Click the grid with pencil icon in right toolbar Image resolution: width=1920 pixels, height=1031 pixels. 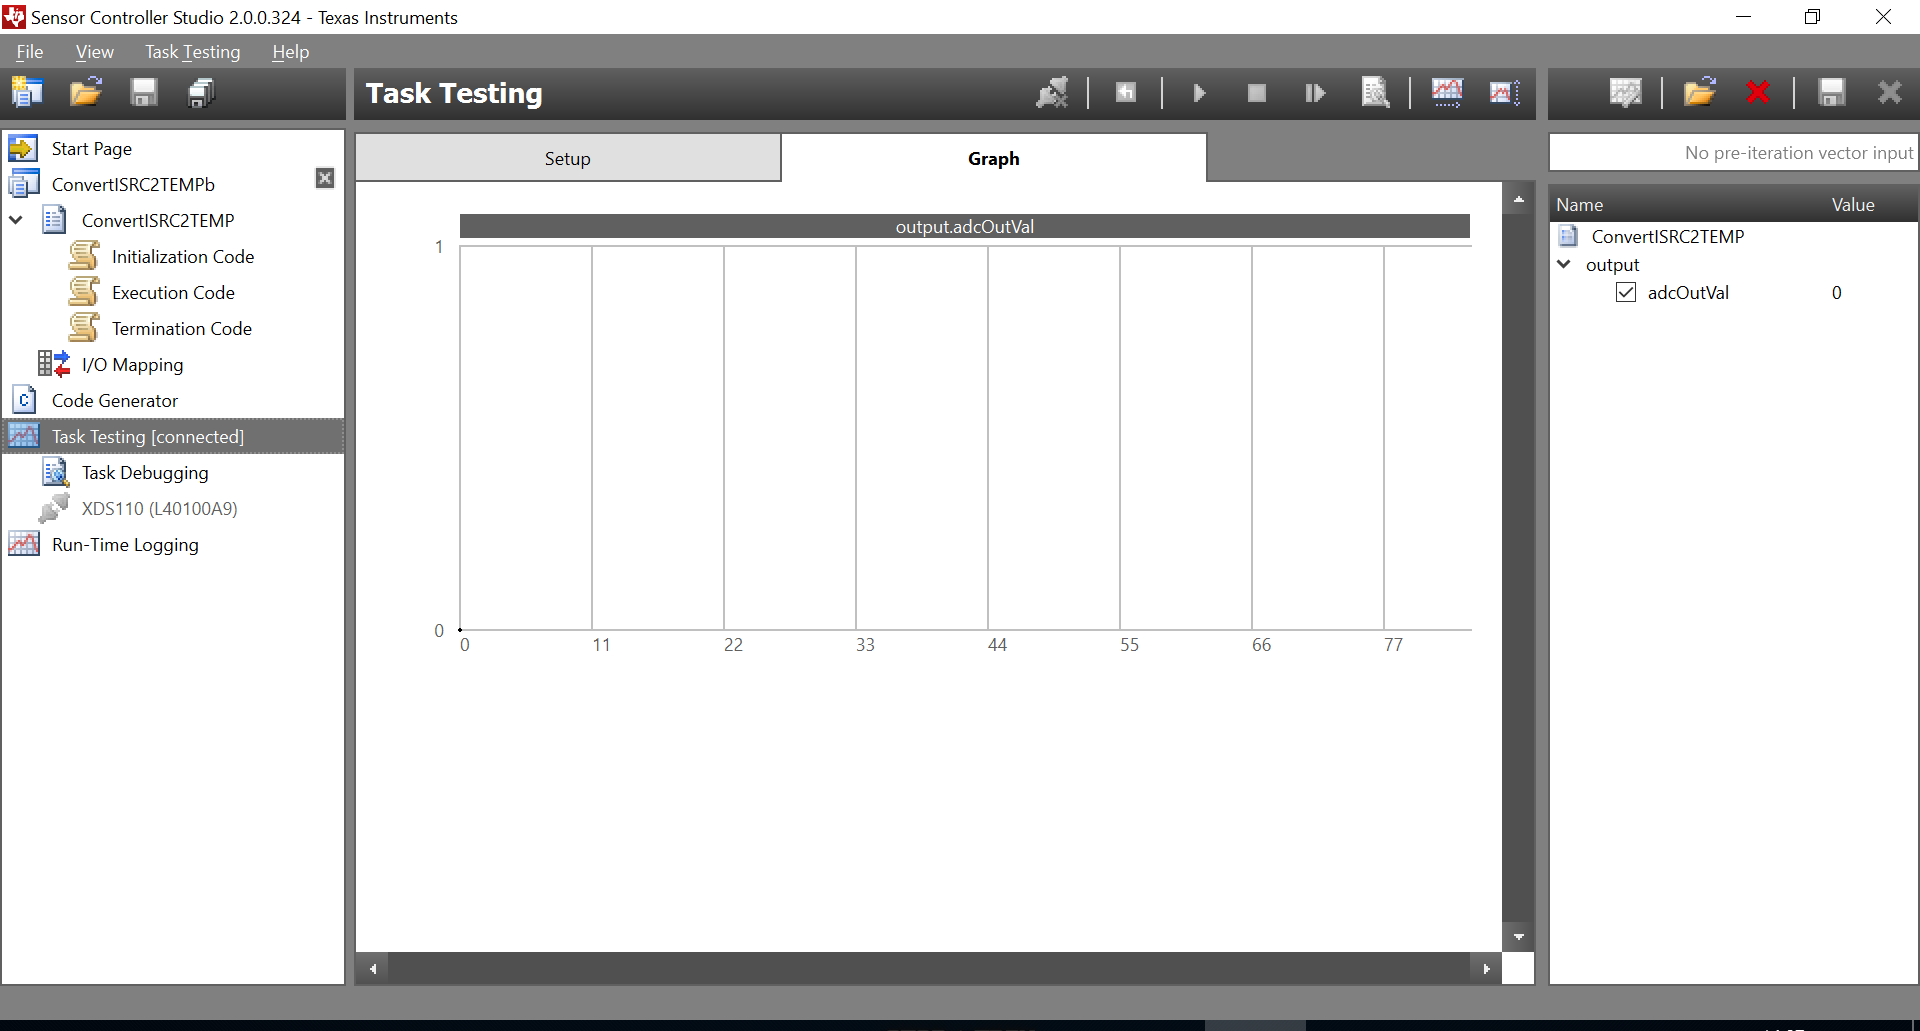pos(1626,93)
